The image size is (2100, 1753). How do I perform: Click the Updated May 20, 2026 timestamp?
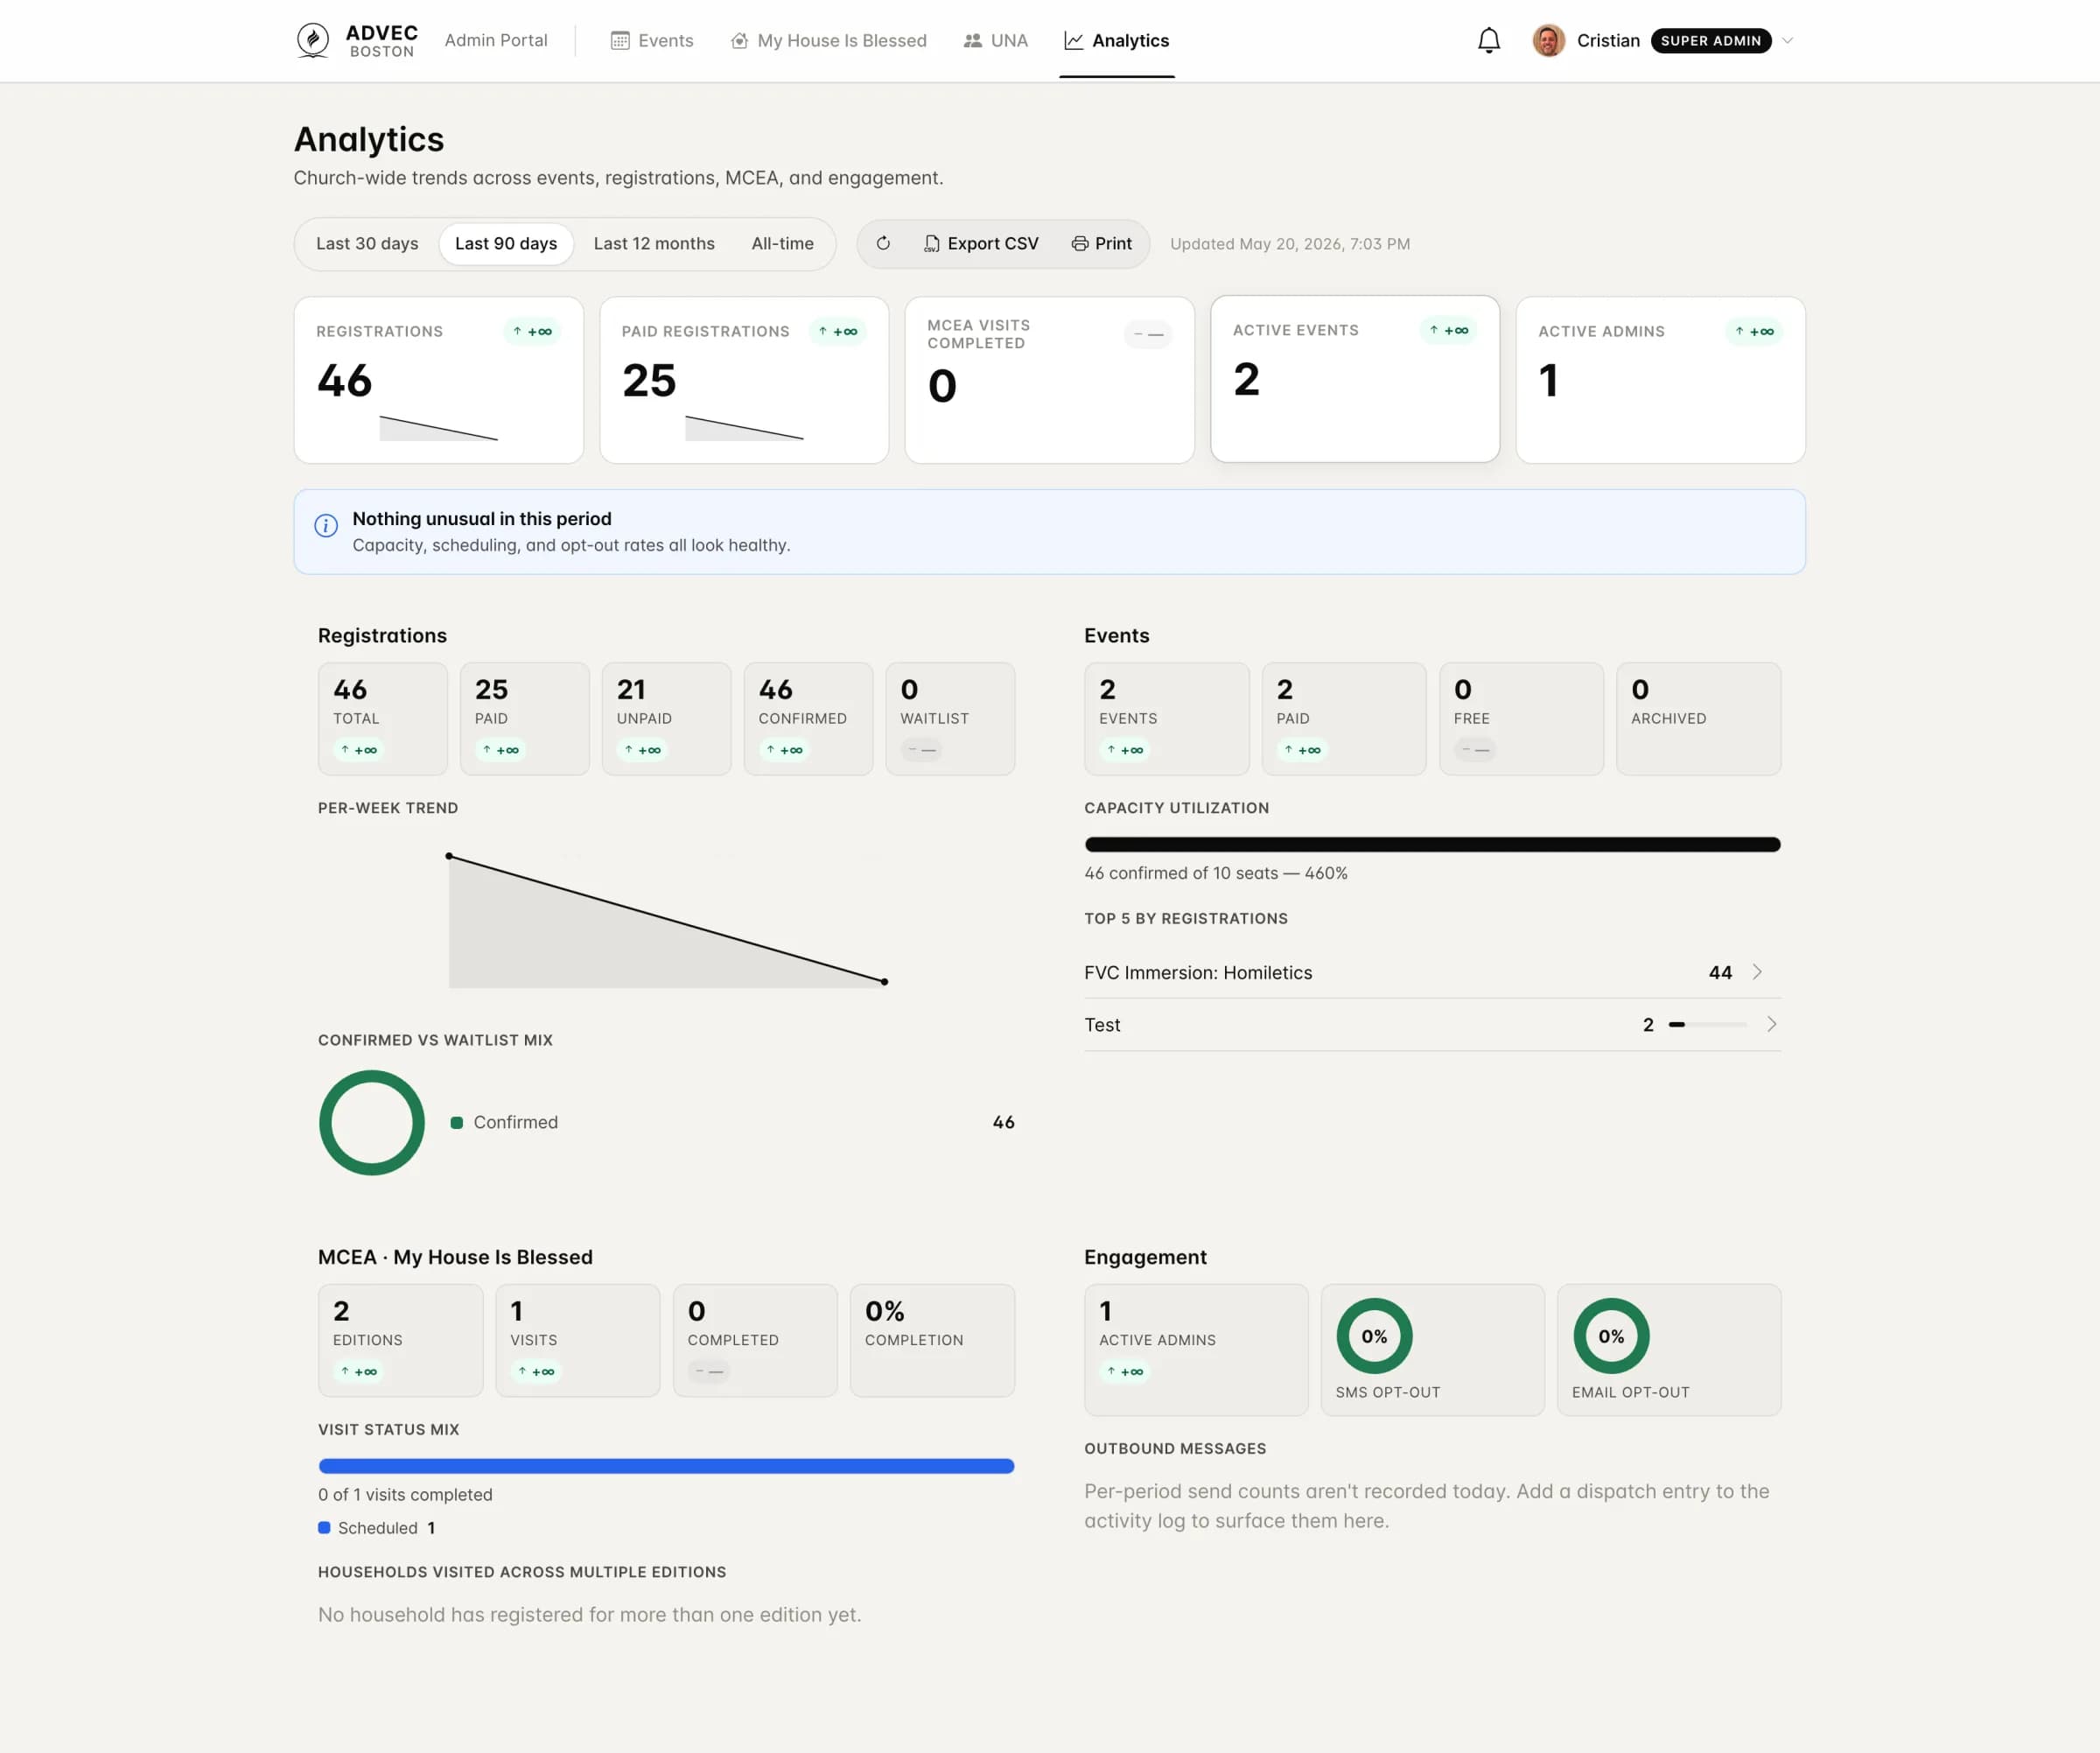tap(1290, 244)
